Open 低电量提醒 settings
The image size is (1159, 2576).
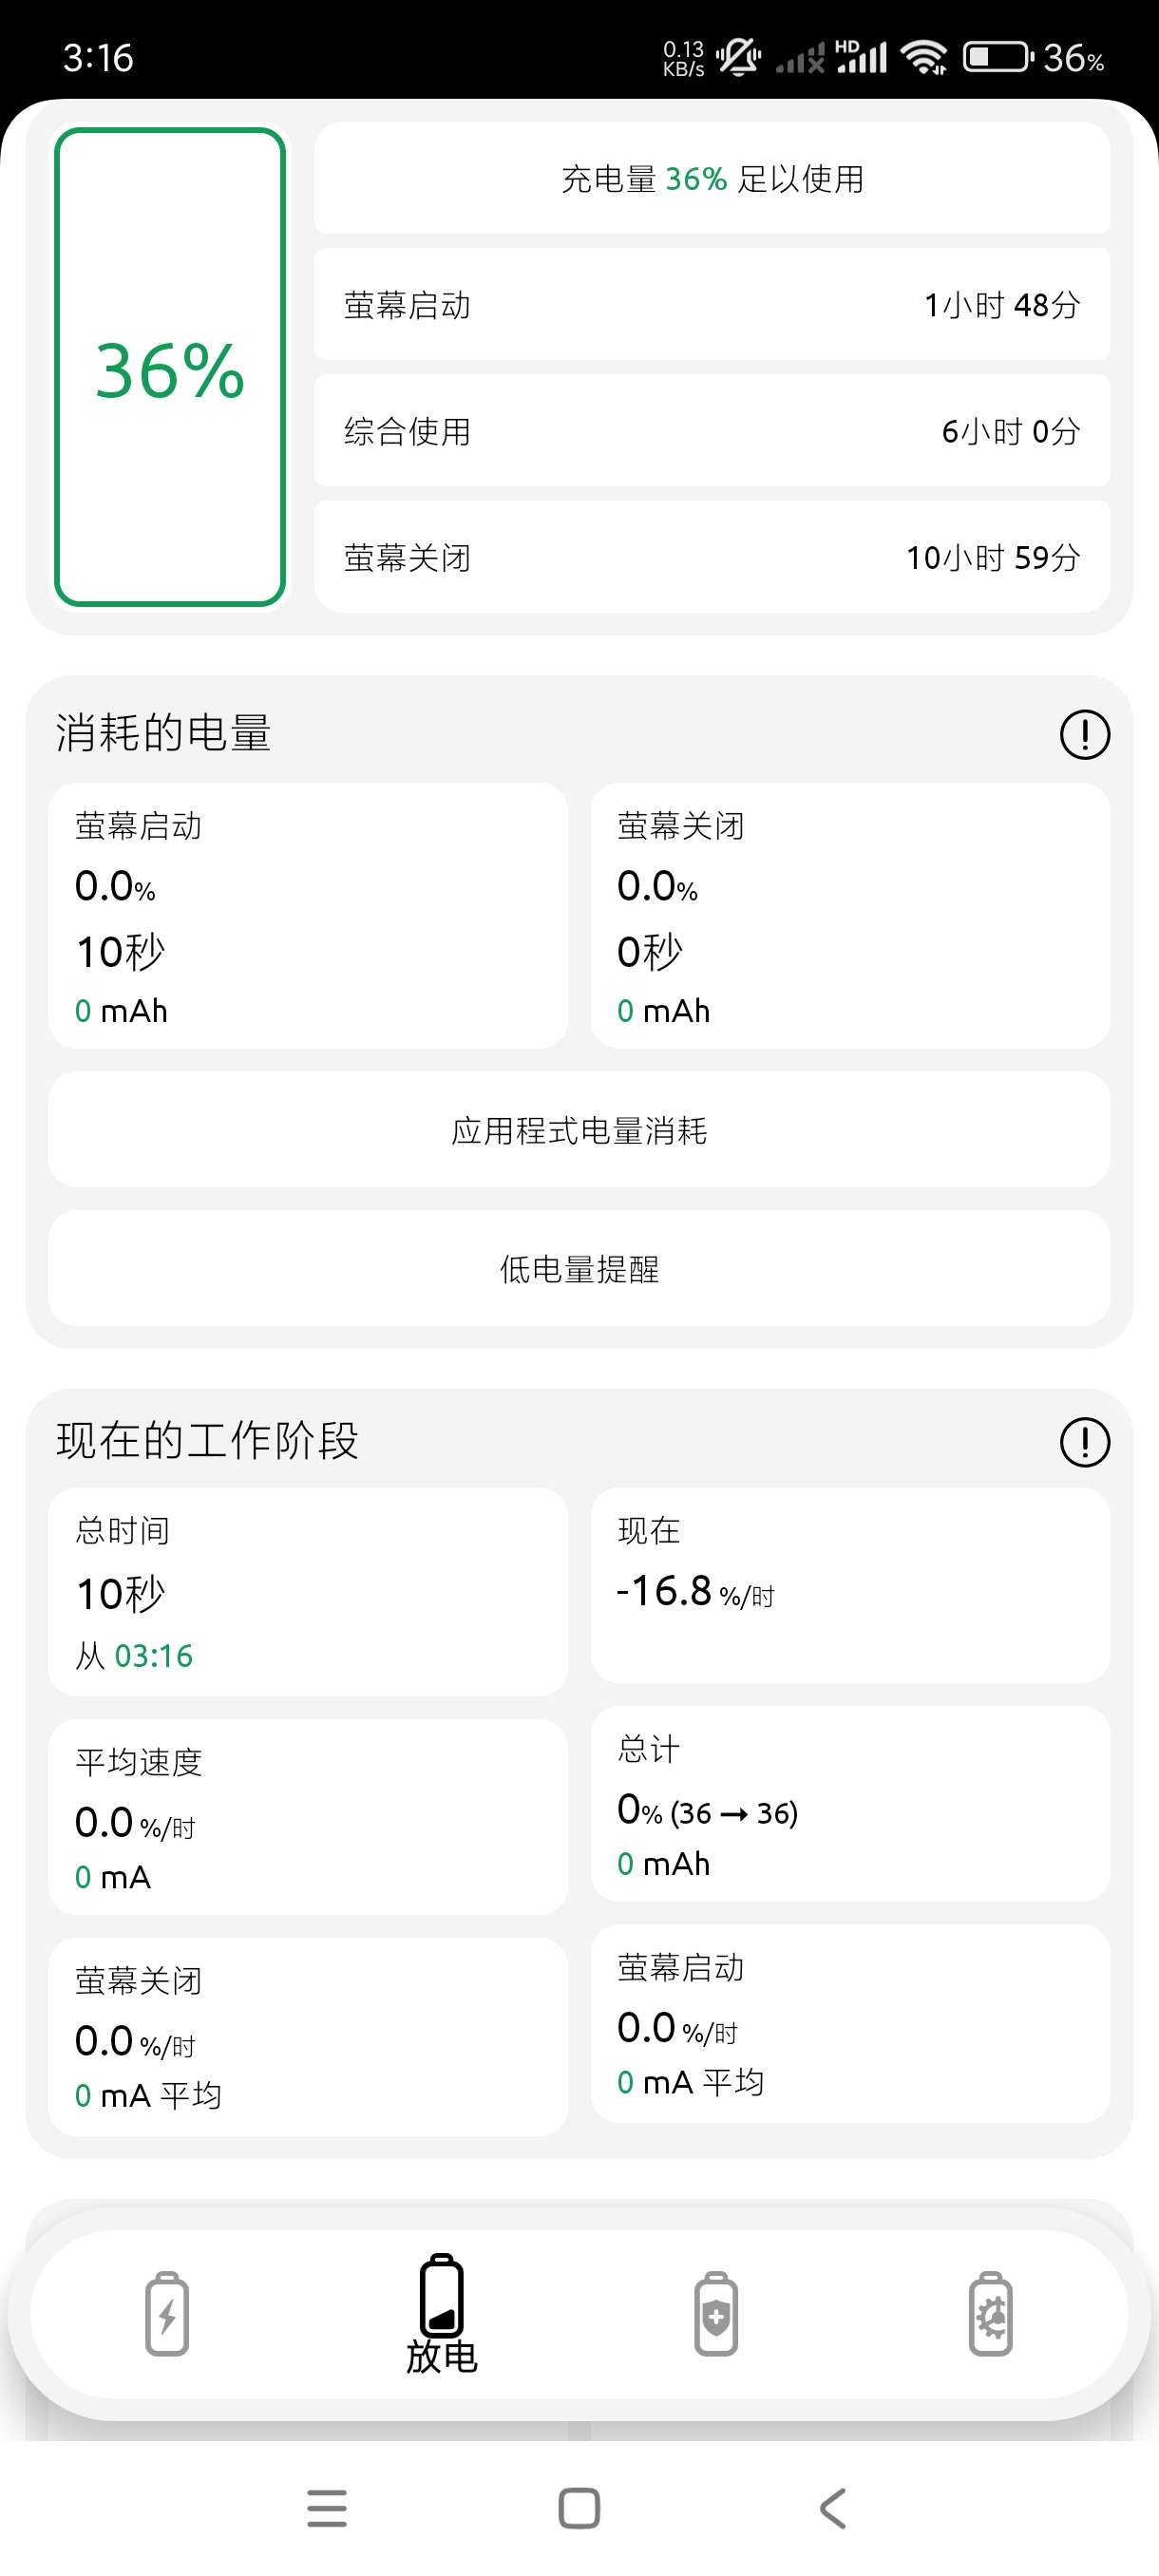click(579, 1269)
